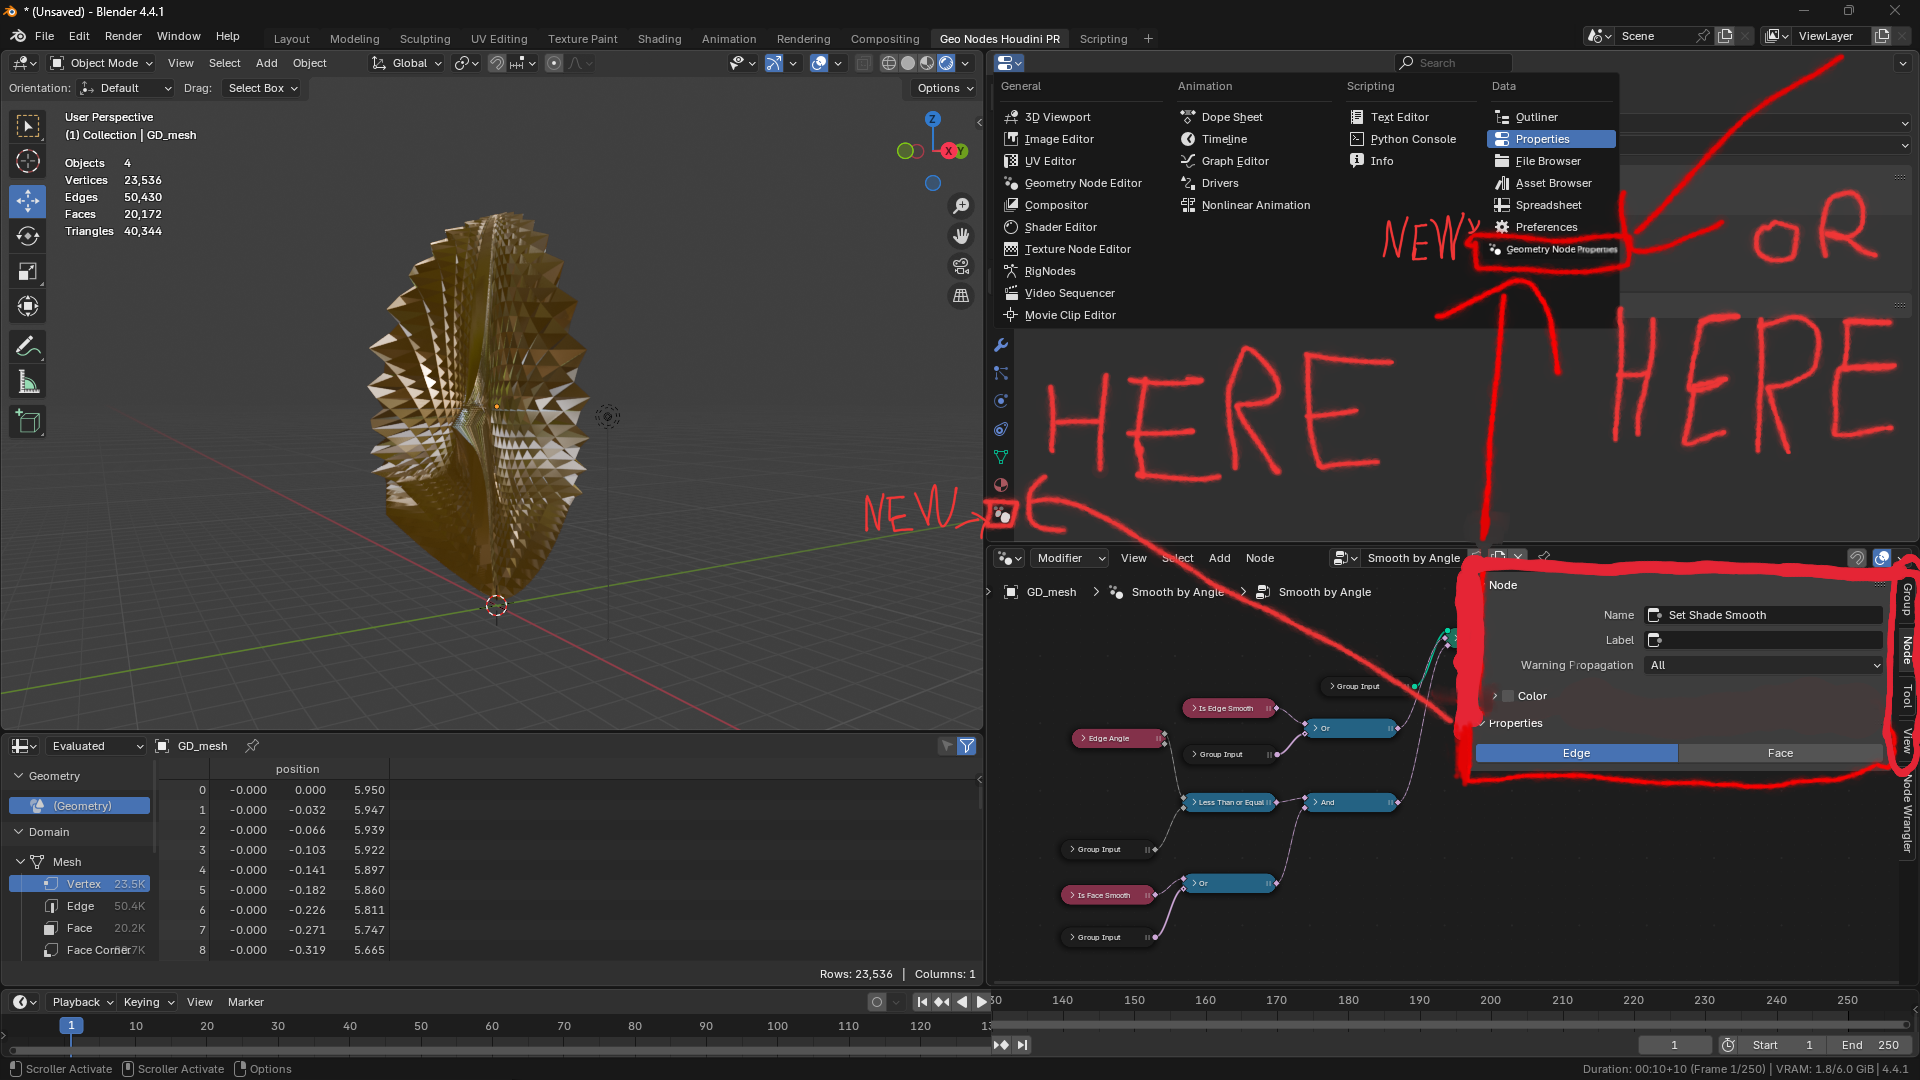Open the Warning Propagation dropdown
Image resolution: width=1920 pixels, height=1080 pixels.
1764,665
